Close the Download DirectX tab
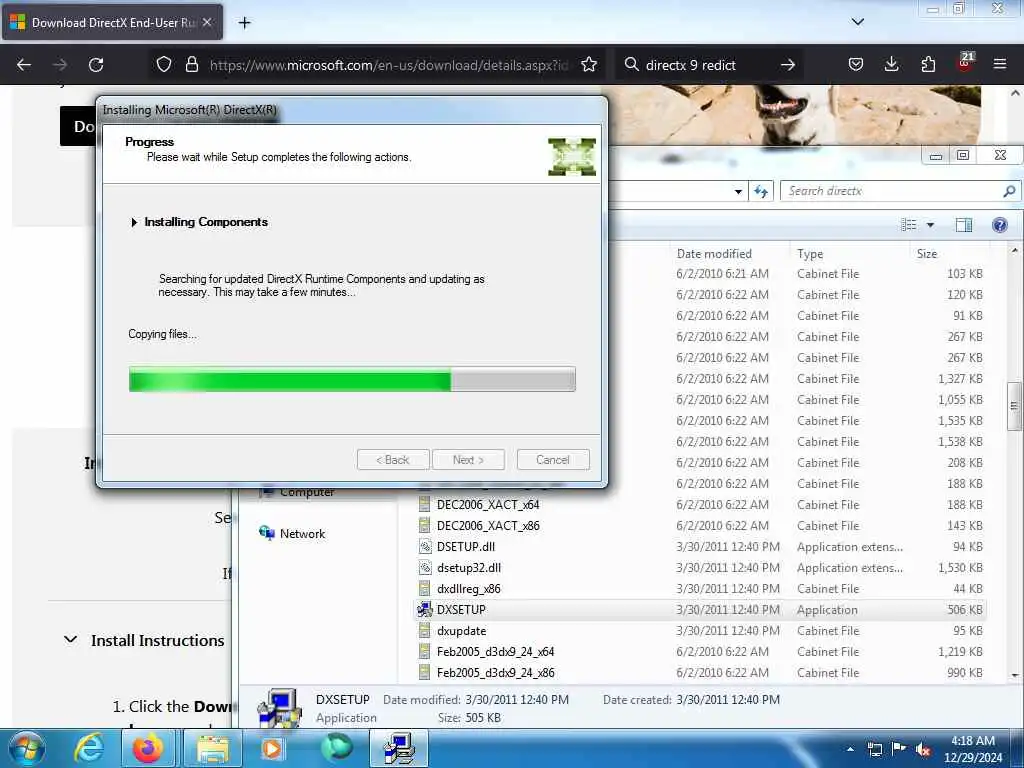1024x768 pixels. click(207, 23)
